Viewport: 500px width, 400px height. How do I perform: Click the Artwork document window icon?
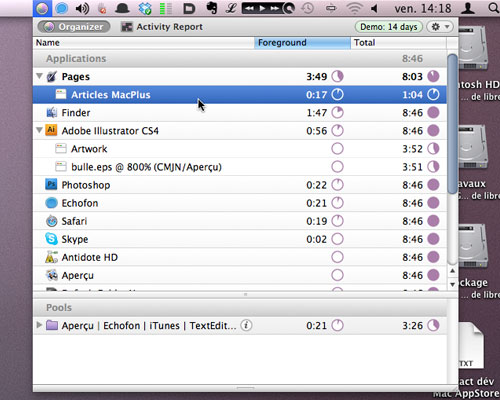click(61, 149)
